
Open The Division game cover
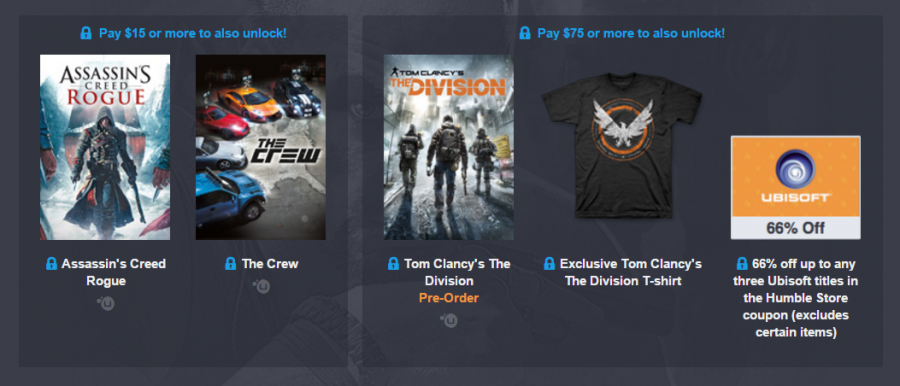(449, 147)
